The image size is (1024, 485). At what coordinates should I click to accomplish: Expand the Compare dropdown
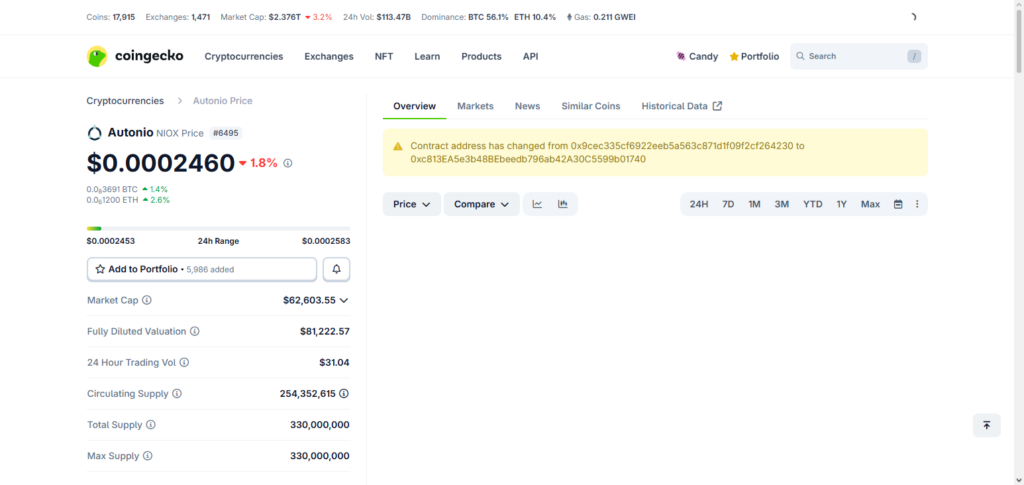pos(481,204)
